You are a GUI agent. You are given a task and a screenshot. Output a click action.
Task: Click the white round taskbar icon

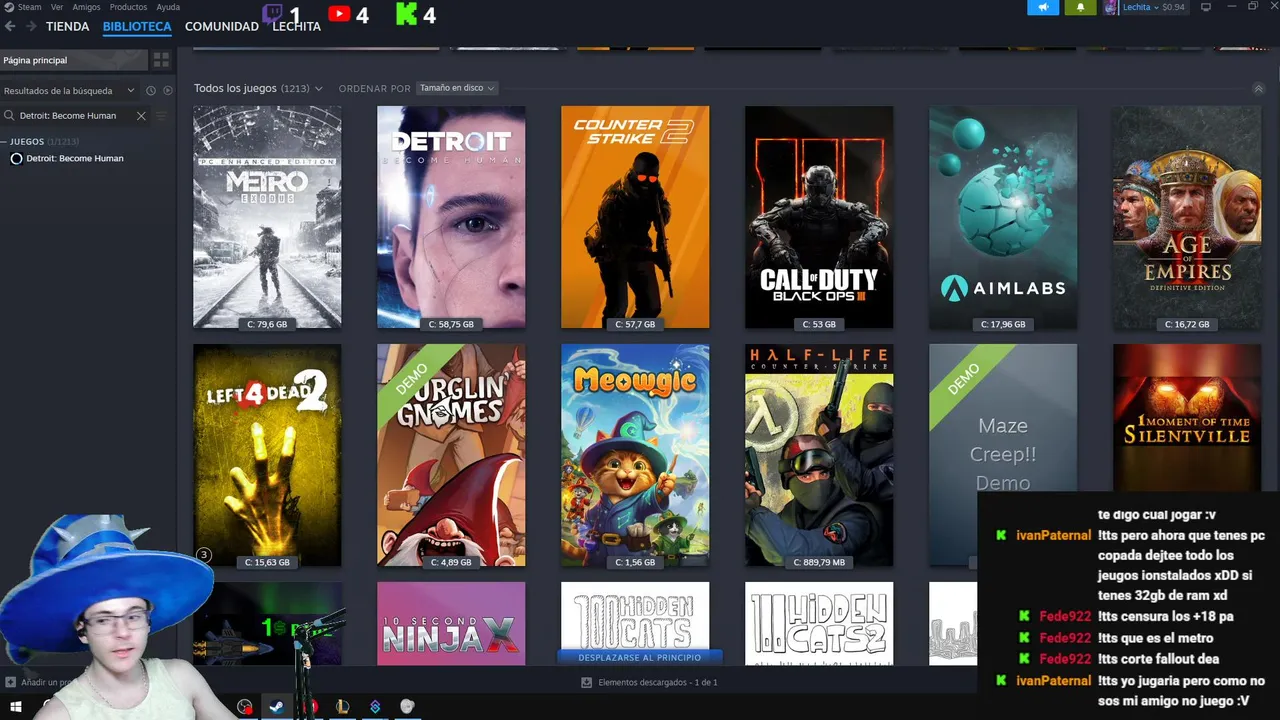(x=407, y=707)
